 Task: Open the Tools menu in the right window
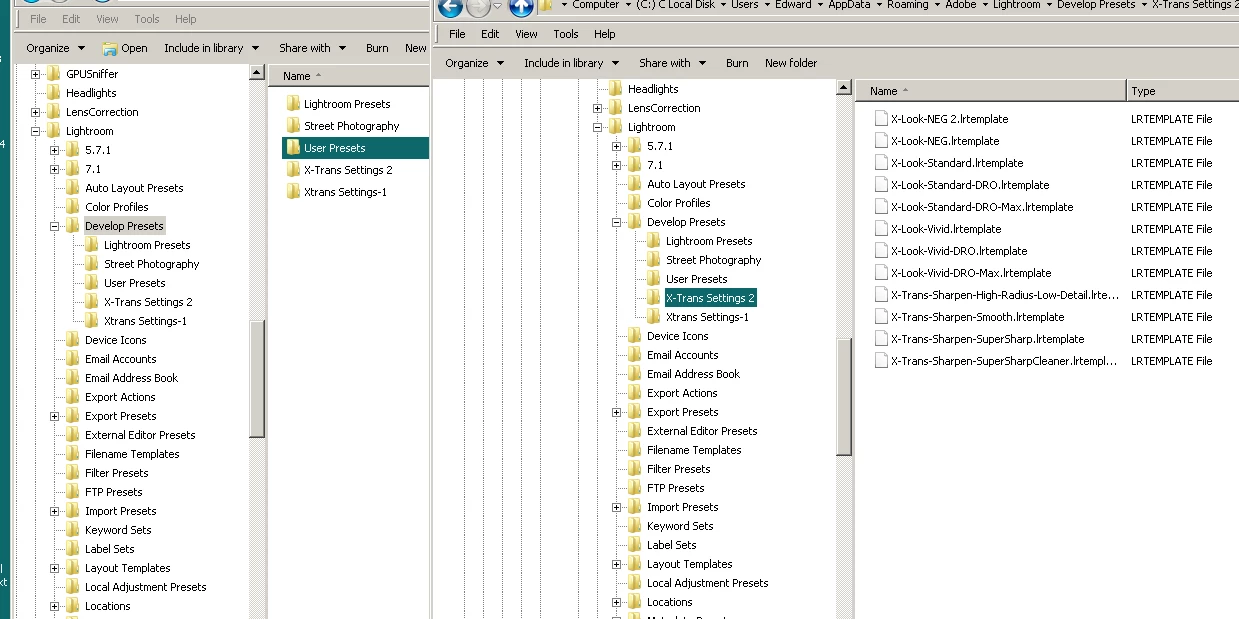pos(566,34)
